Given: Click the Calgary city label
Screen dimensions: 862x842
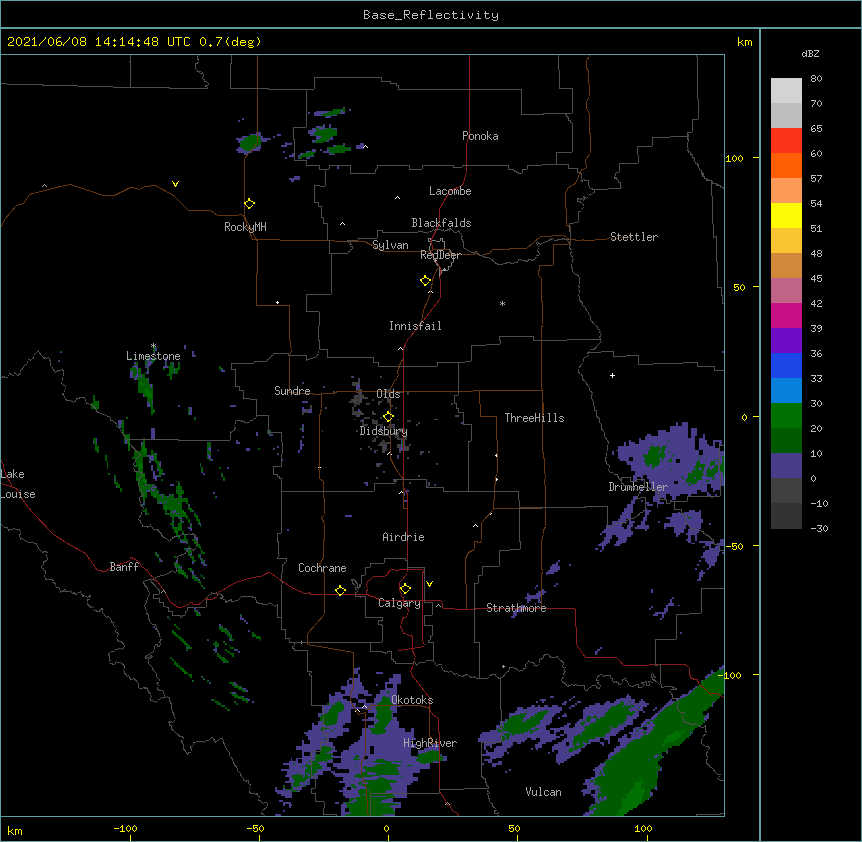Looking at the screenshot, I should (x=399, y=603).
